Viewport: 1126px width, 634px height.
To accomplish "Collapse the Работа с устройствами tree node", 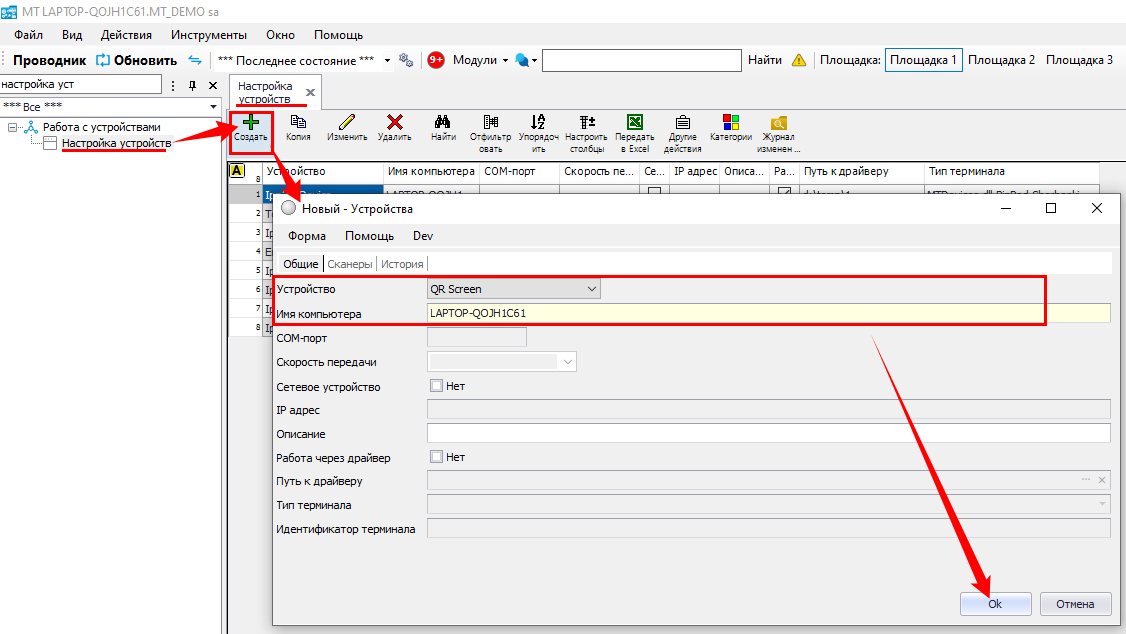I will (13, 127).
